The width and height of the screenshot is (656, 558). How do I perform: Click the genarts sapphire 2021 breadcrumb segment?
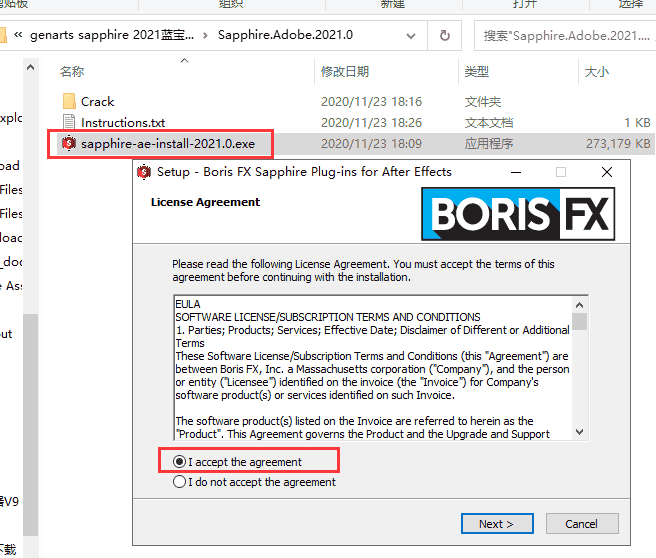tap(112, 35)
